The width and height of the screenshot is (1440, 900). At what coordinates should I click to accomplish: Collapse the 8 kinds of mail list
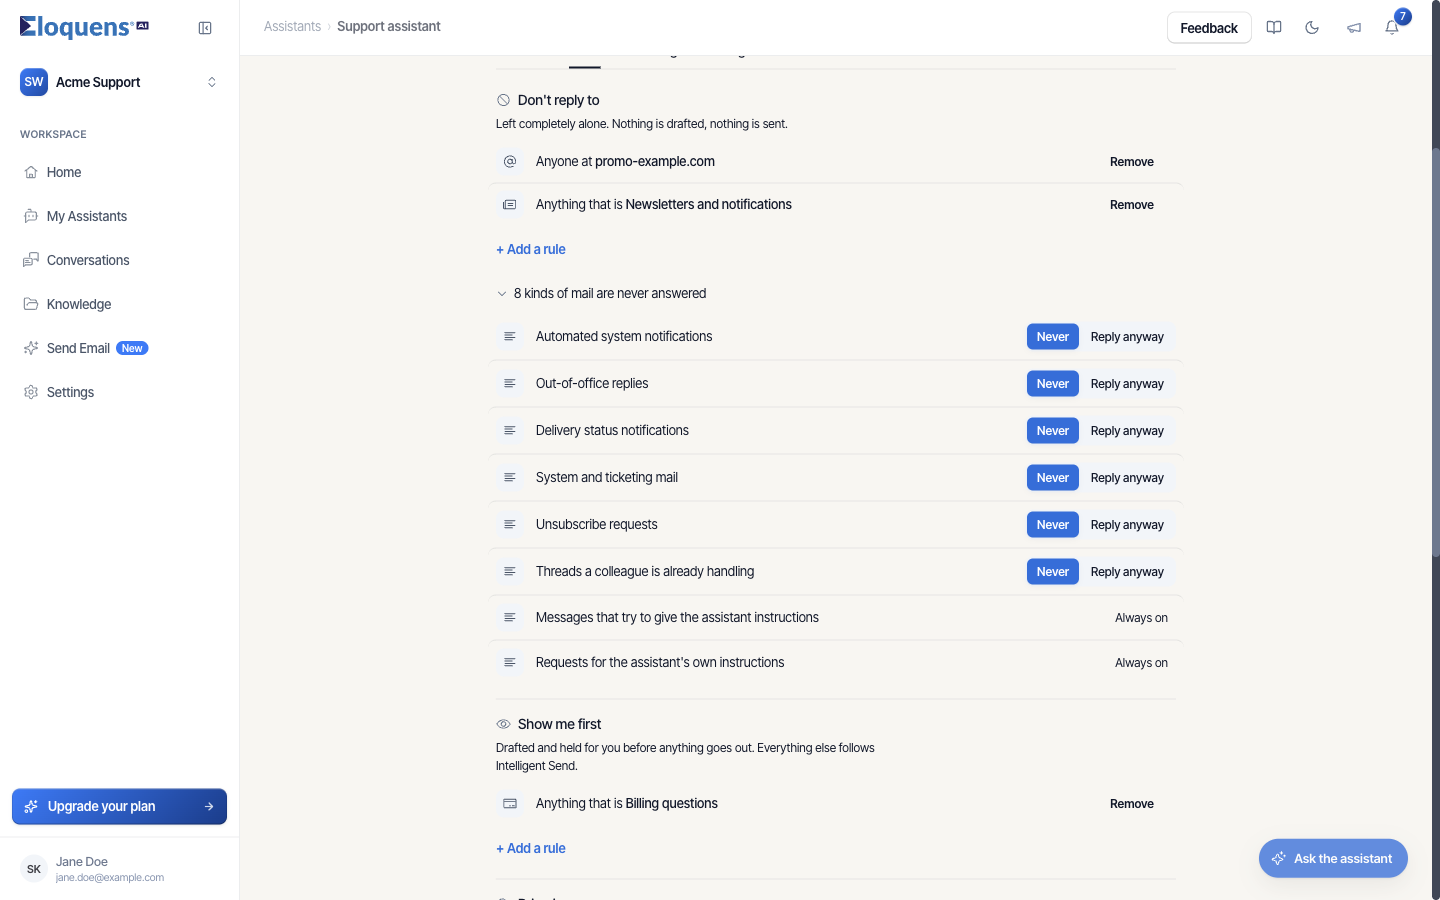click(x=601, y=293)
